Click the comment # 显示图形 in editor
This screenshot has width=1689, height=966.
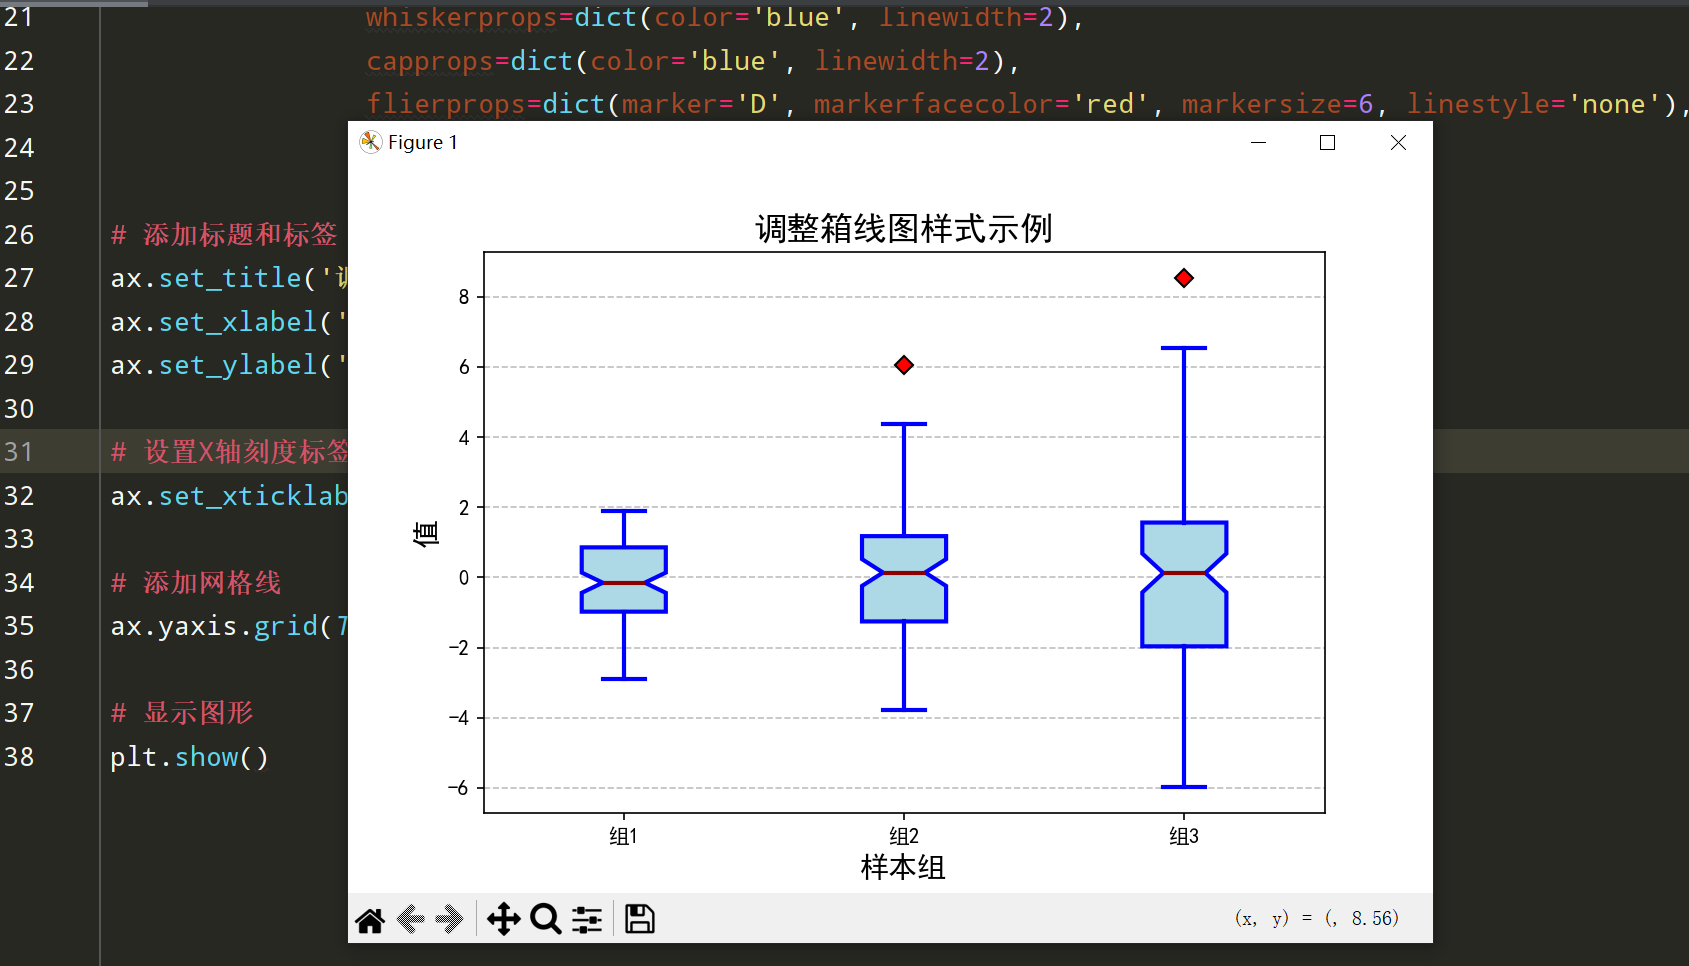pyautogui.click(x=182, y=713)
